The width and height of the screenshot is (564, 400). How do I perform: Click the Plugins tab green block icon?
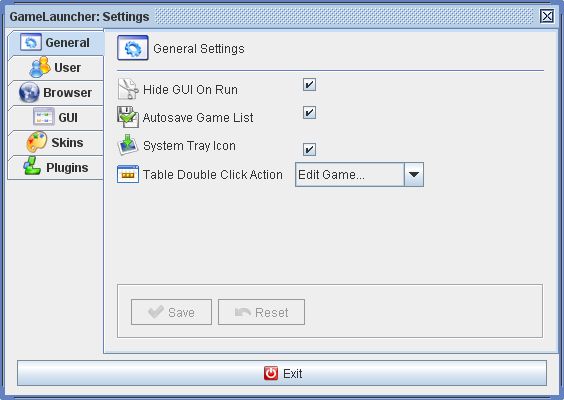coord(32,166)
